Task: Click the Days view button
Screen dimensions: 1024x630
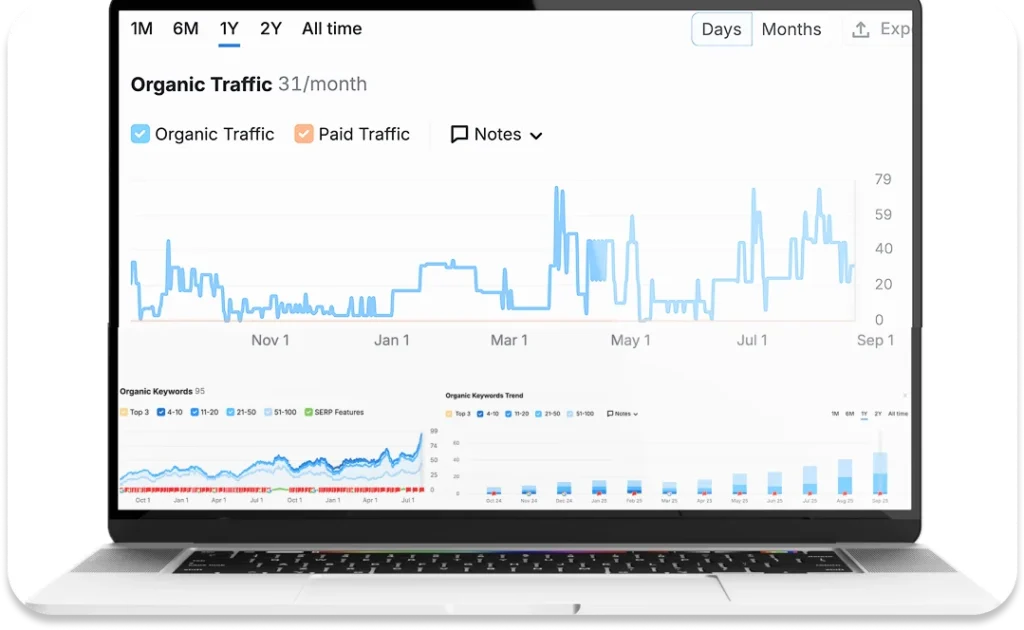Action: point(721,30)
